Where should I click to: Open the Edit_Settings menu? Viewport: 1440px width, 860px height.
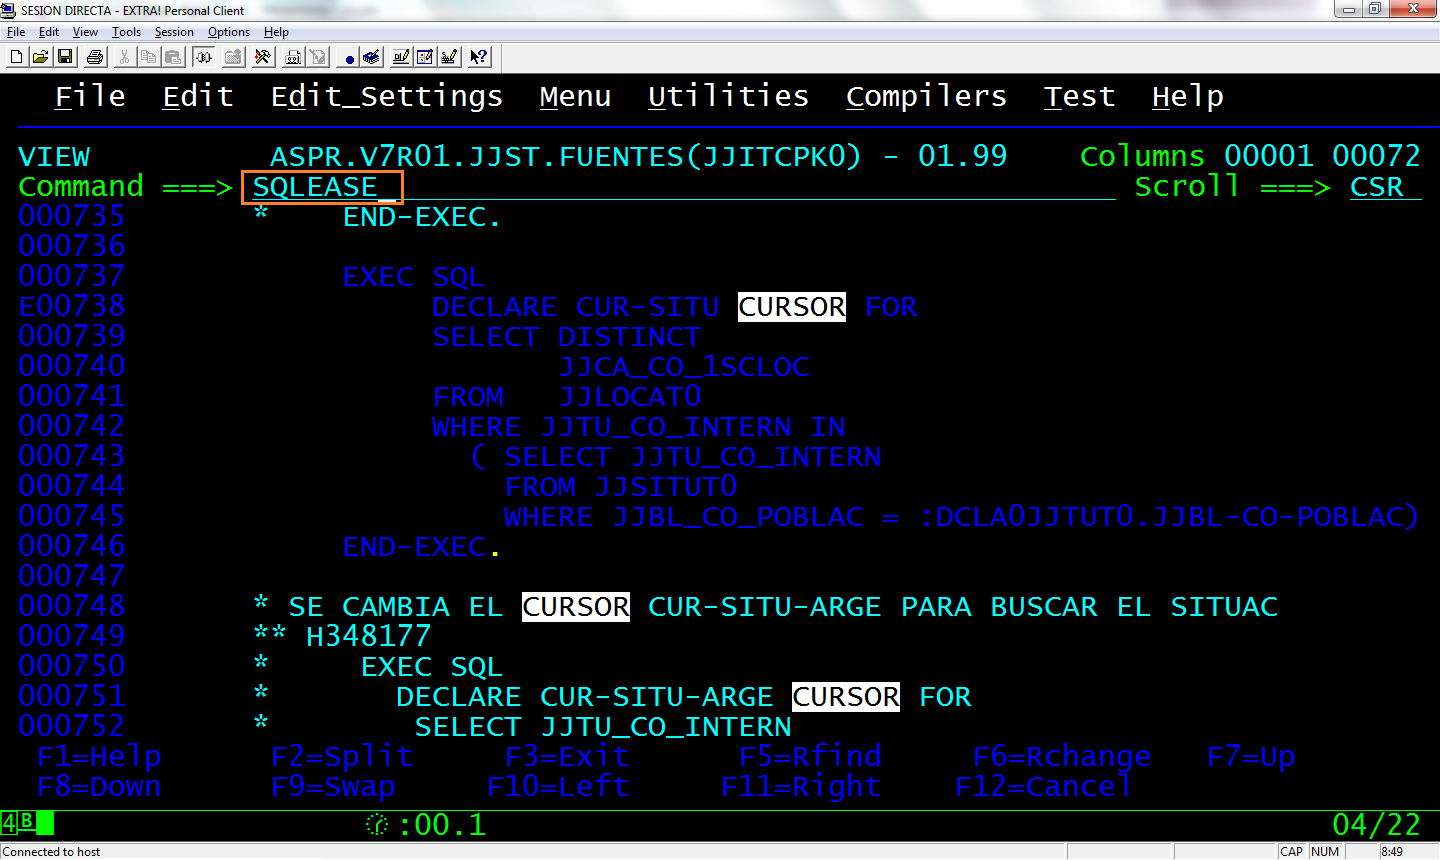click(x=386, y=96)
